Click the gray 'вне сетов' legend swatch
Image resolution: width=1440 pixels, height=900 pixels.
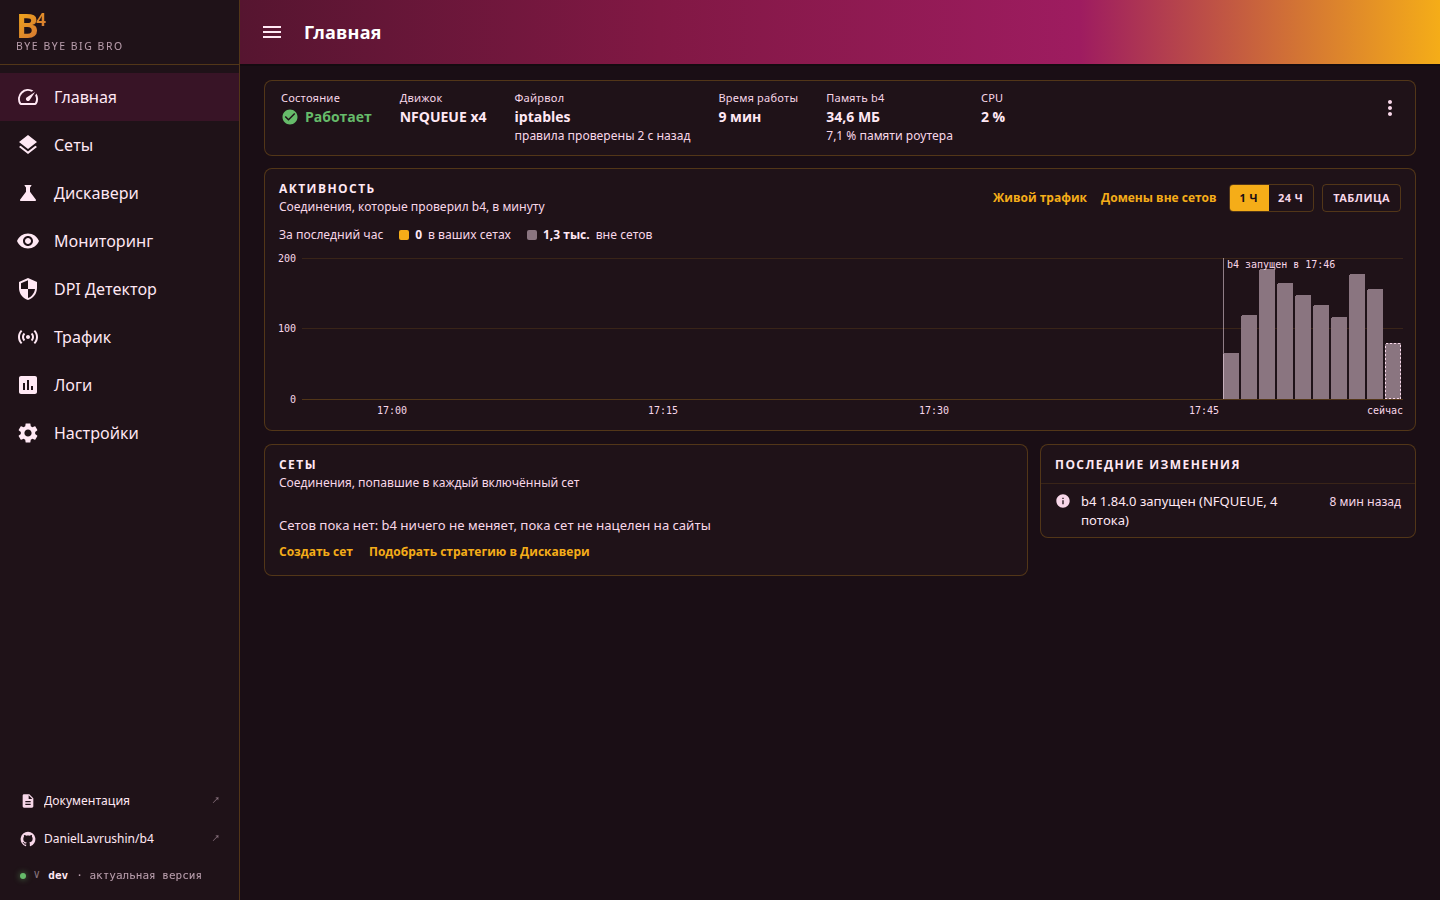(x=532, y=235)
